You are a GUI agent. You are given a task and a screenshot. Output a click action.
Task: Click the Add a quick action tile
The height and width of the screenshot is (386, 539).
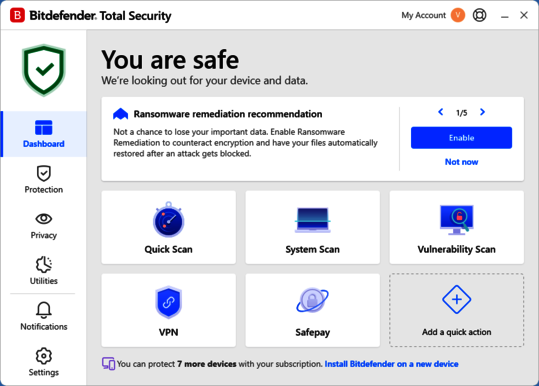(456, 310)
